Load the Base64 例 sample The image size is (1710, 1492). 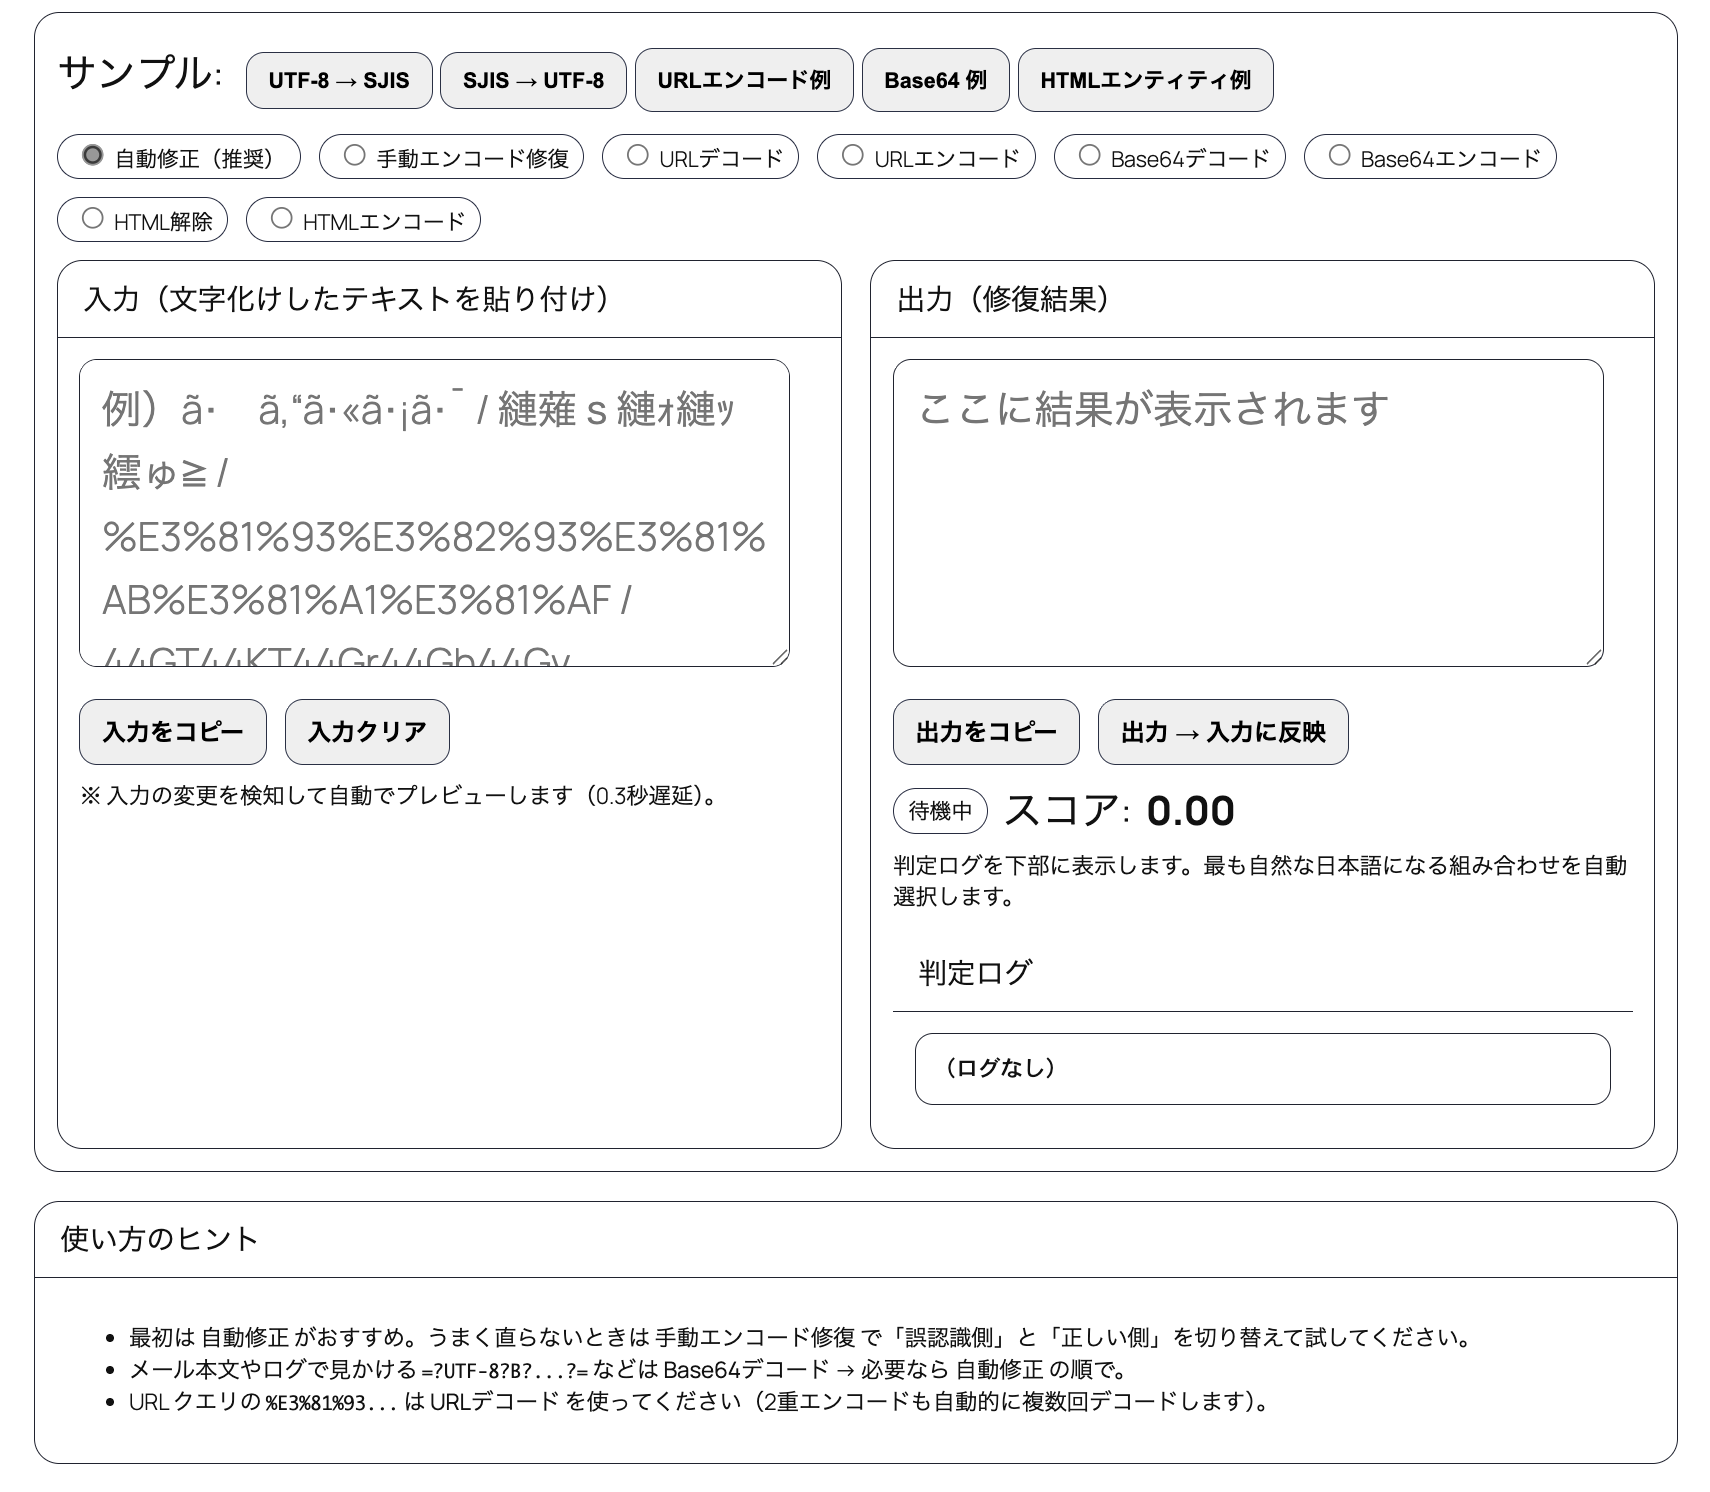click(x=935, y=80)
